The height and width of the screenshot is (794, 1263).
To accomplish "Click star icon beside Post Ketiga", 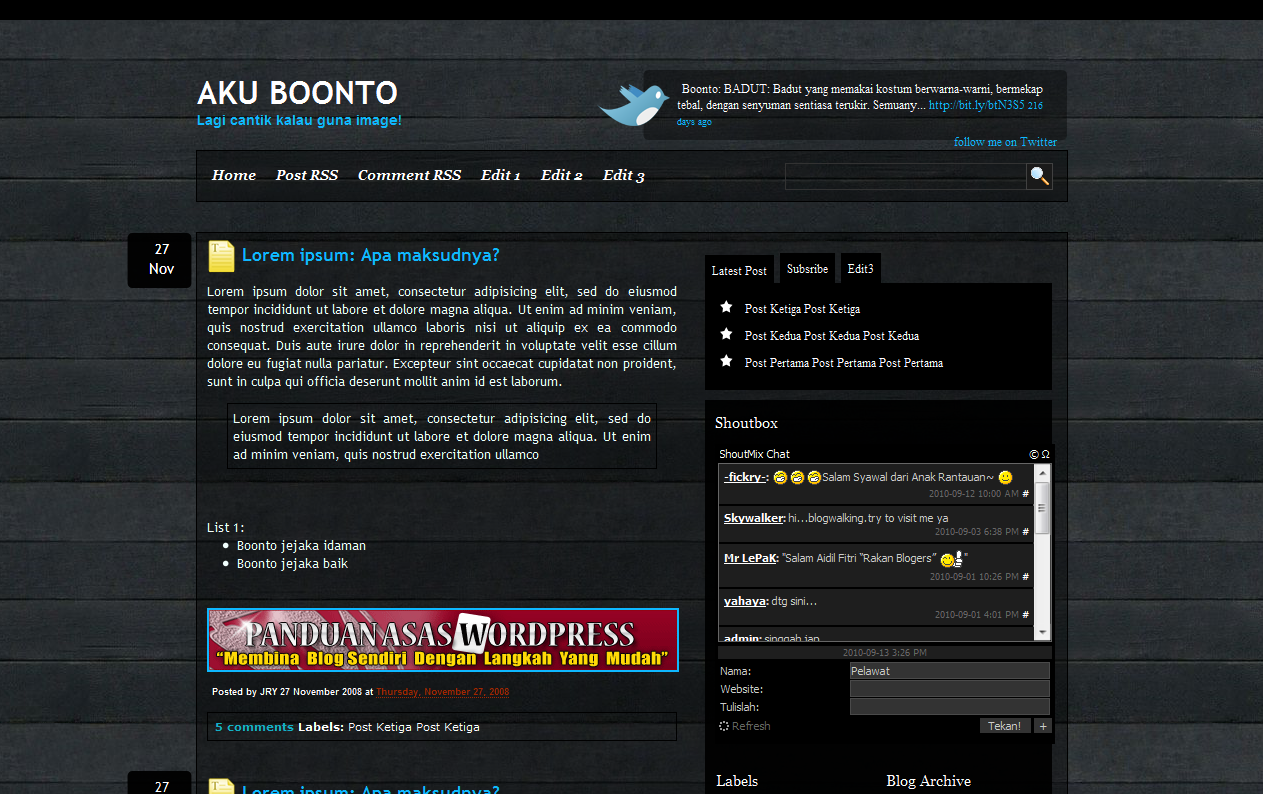I will (x=726, y=307).
